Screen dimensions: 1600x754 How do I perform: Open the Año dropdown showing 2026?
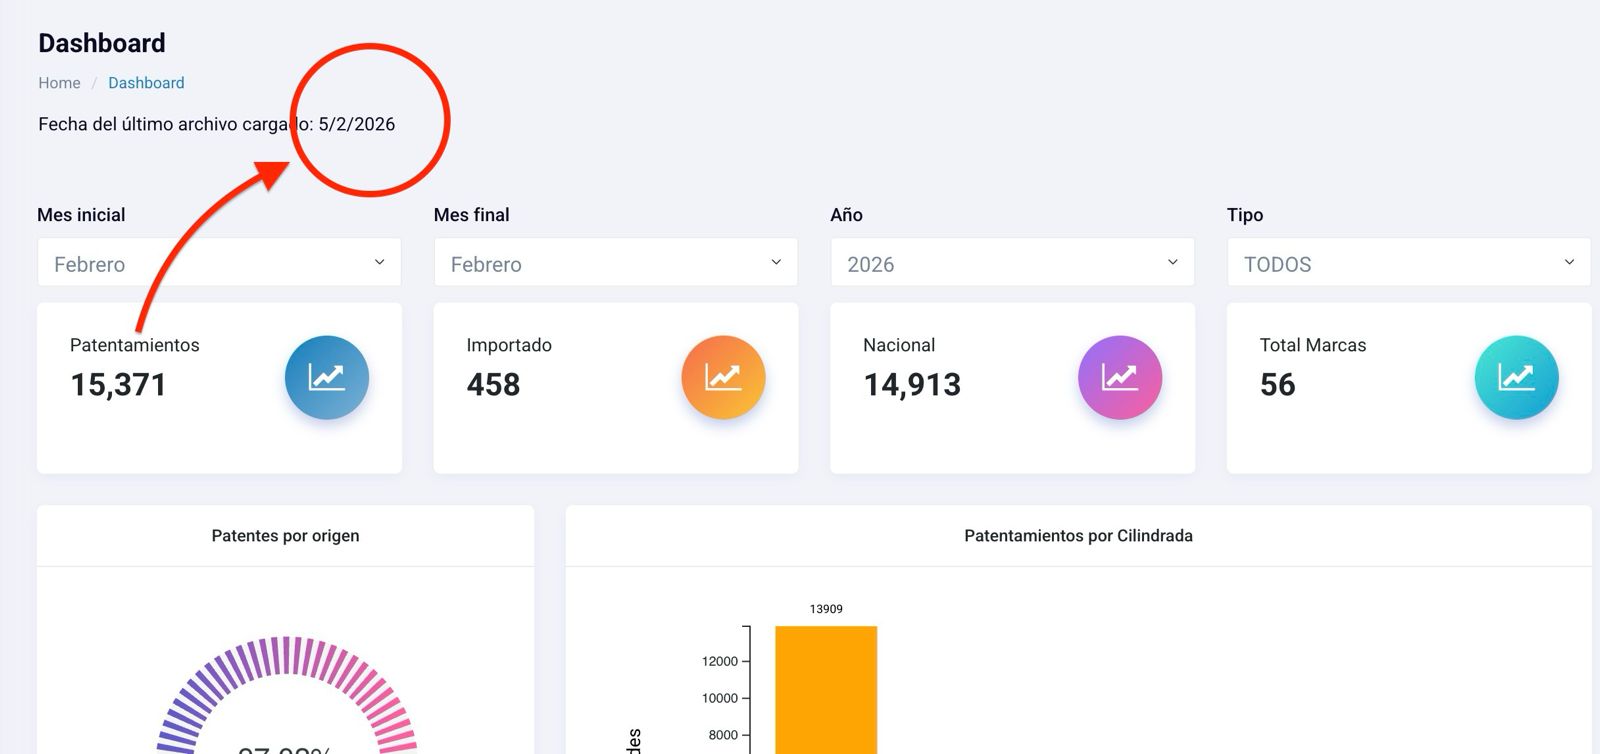pos(1012,263)
